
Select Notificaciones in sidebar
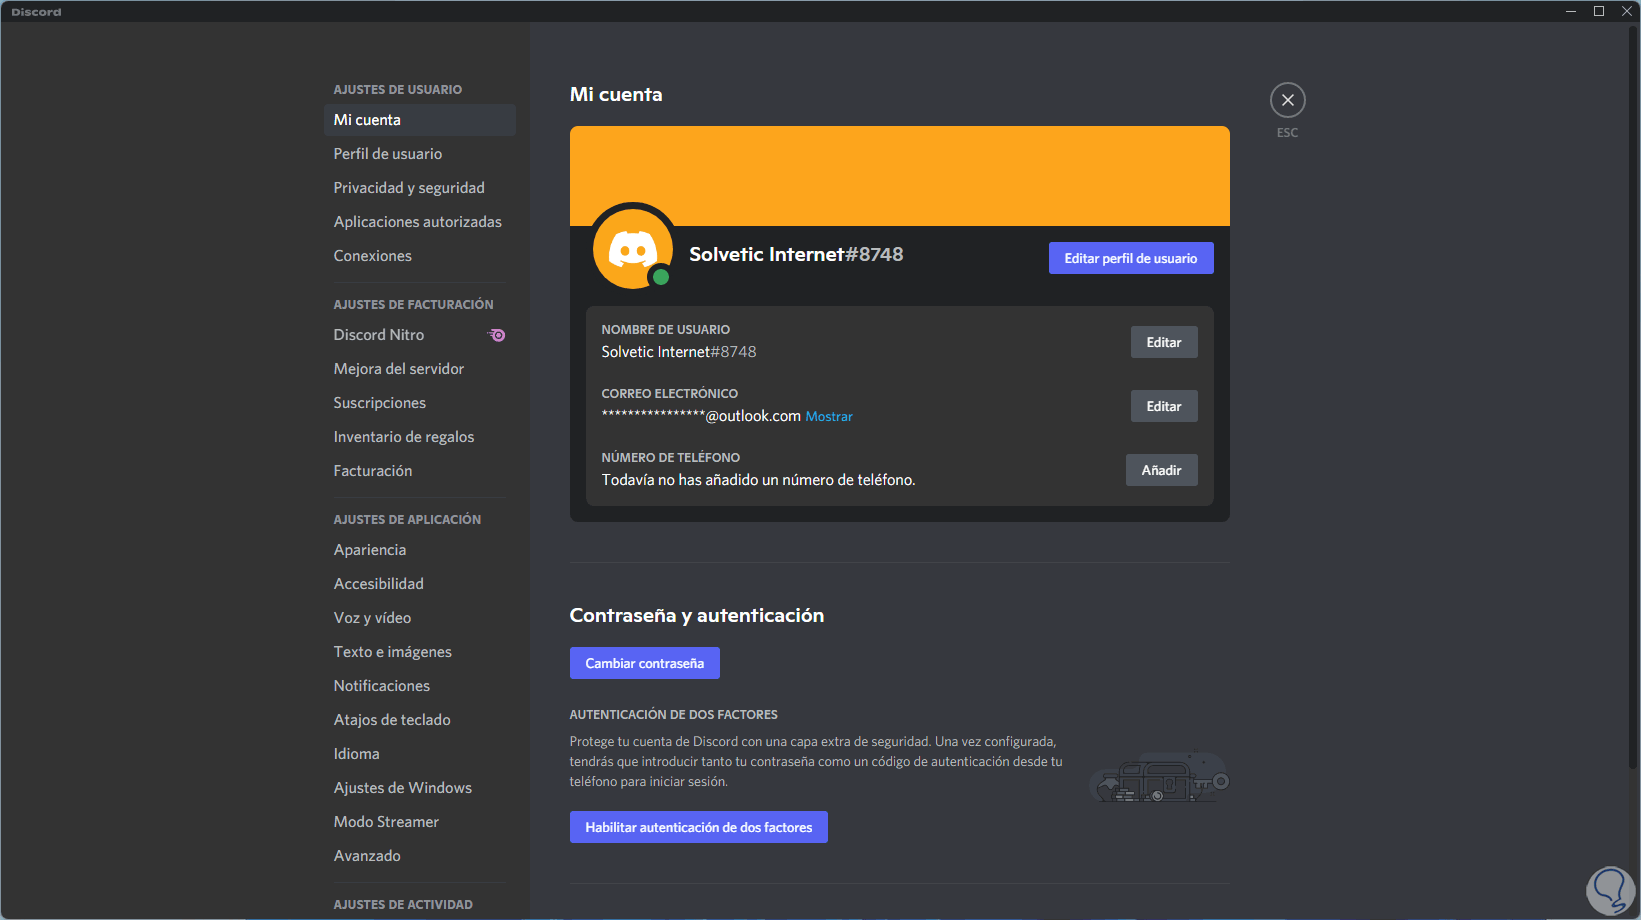click(420, 686)
